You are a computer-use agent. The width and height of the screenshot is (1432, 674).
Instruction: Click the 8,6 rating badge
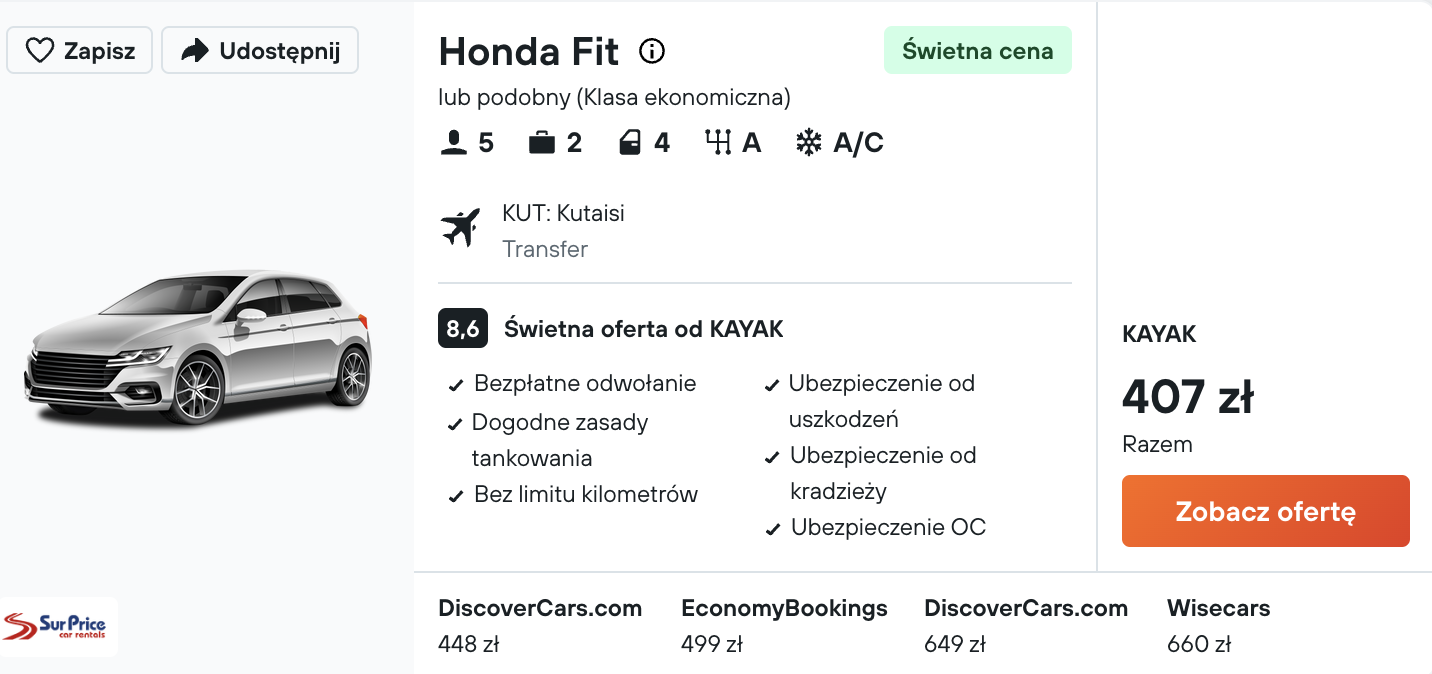[x=463, y=328]
